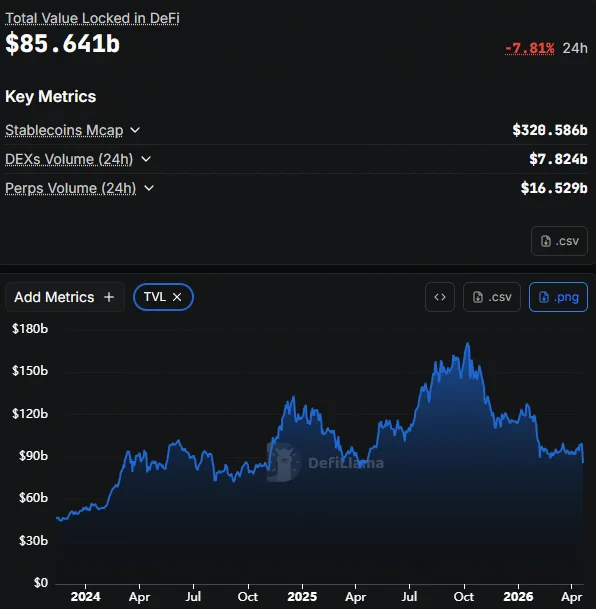The image size is (596, 609).
Task: Click the DEXs Volume (24h) label
Action: point(69,159)
